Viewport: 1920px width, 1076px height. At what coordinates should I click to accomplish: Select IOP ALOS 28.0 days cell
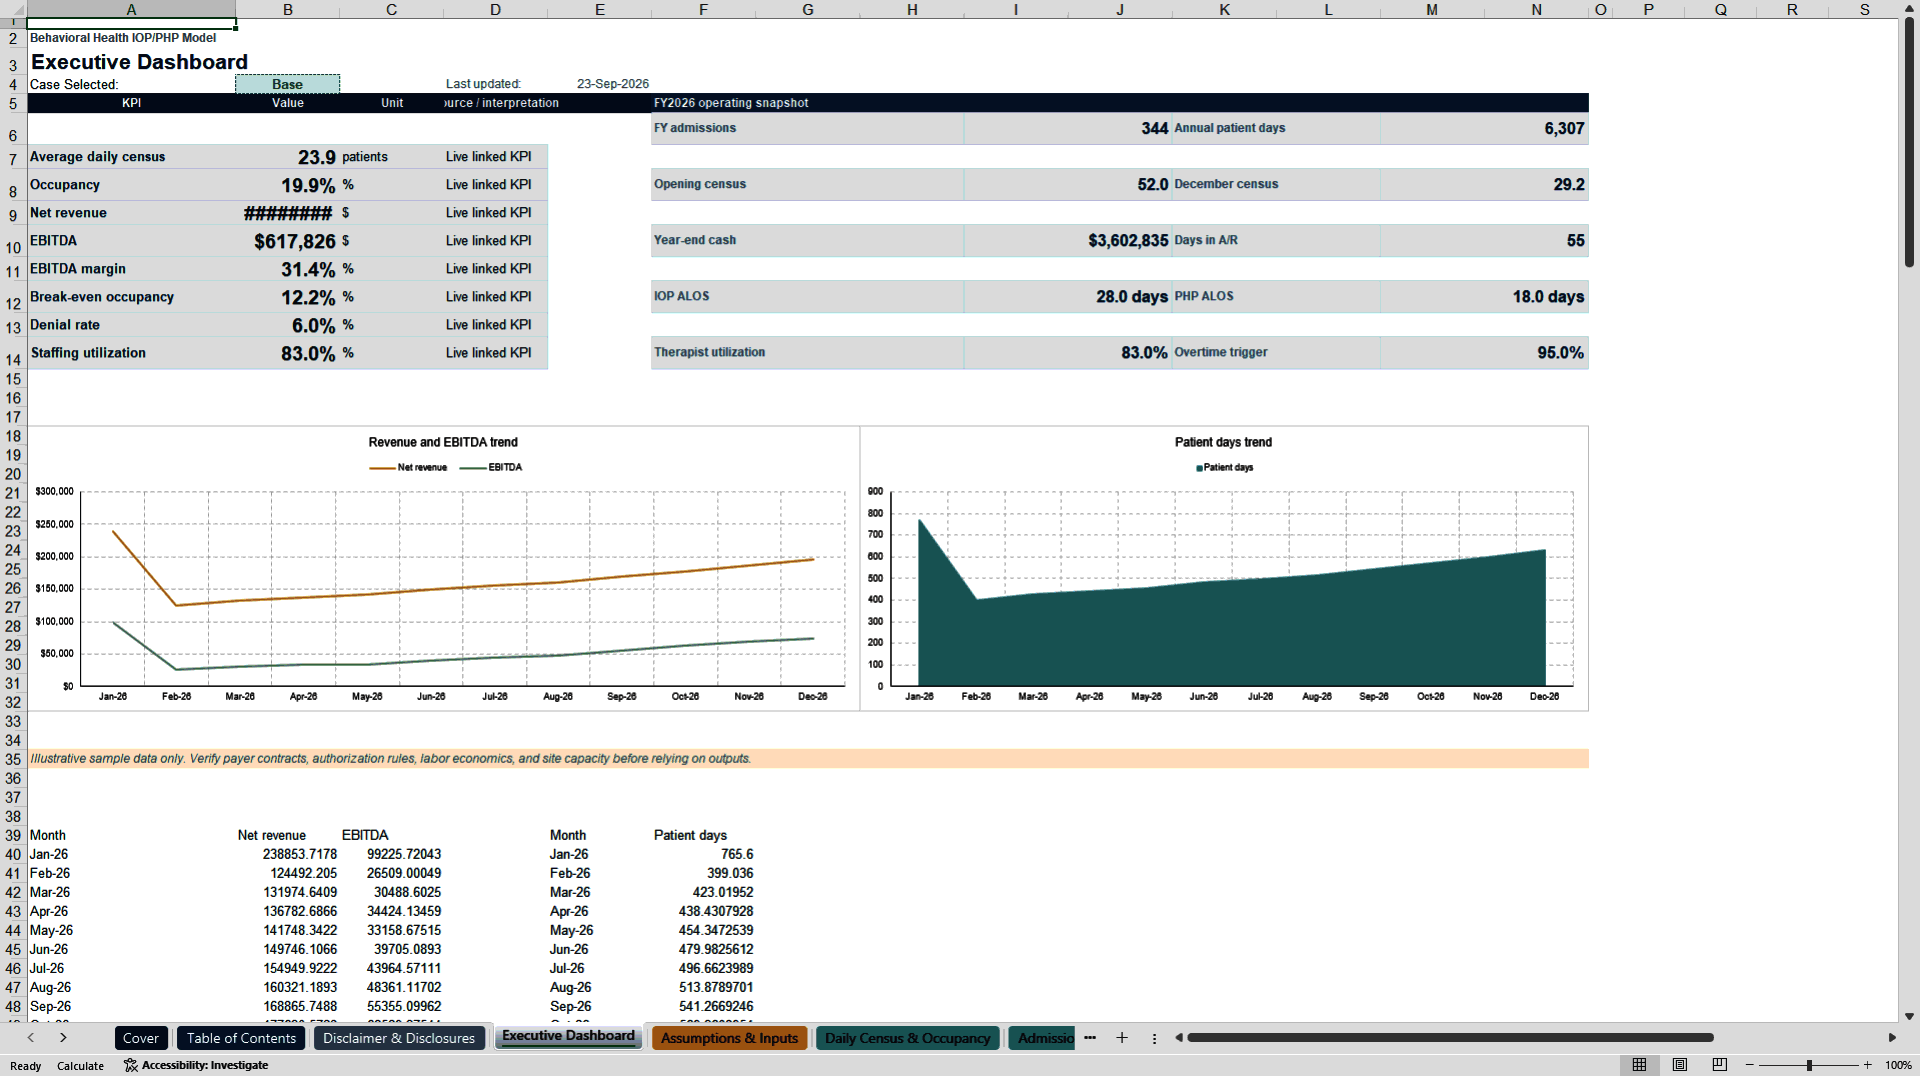click(x=1067, y=296)
